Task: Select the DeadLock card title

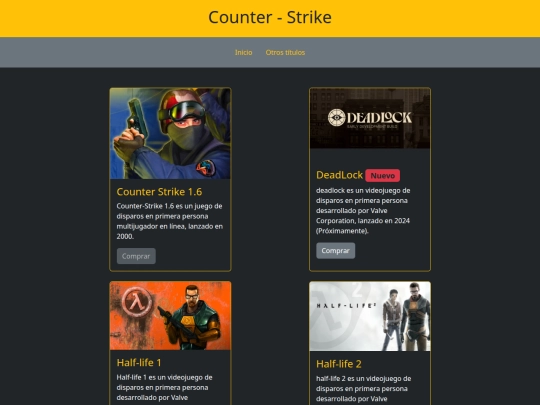Action: (340, 175)
